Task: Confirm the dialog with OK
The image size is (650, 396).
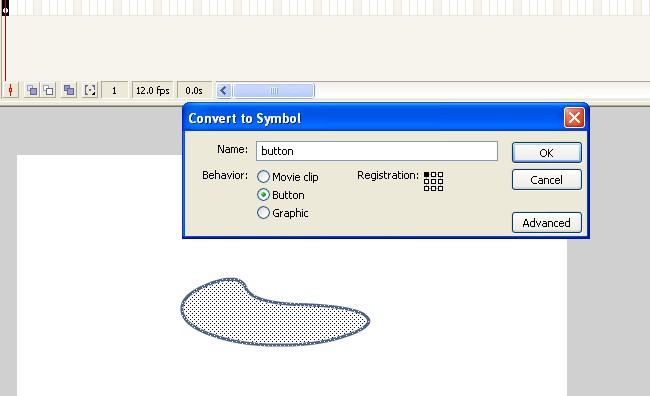Action: point(546,153)
